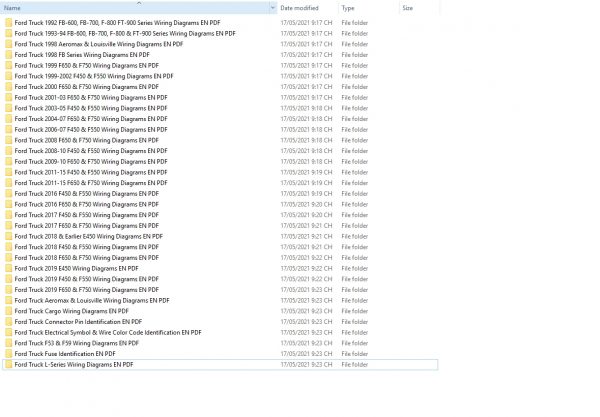Click folder icon of 2001-03 F650 & F750
The image size is (600, 417).
(x=9, y=98)
